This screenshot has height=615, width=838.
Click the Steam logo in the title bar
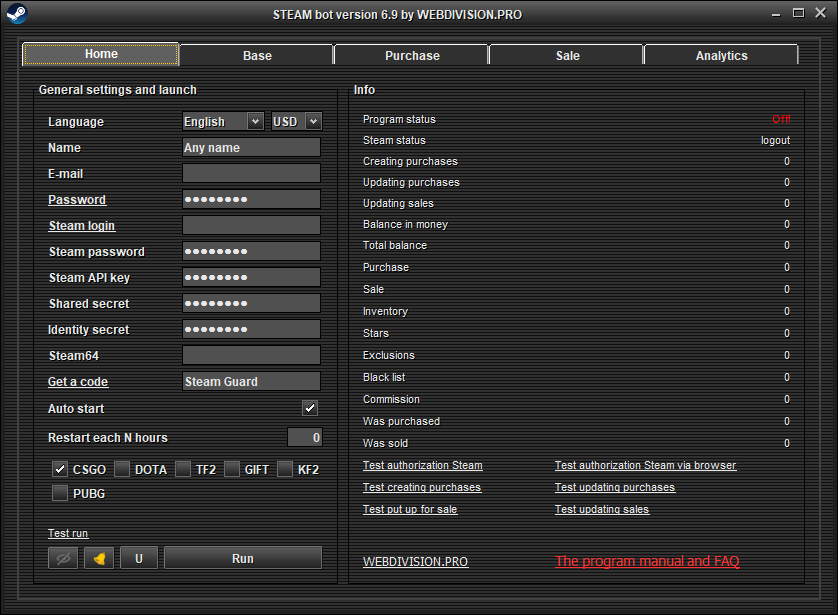pos(16,14)
